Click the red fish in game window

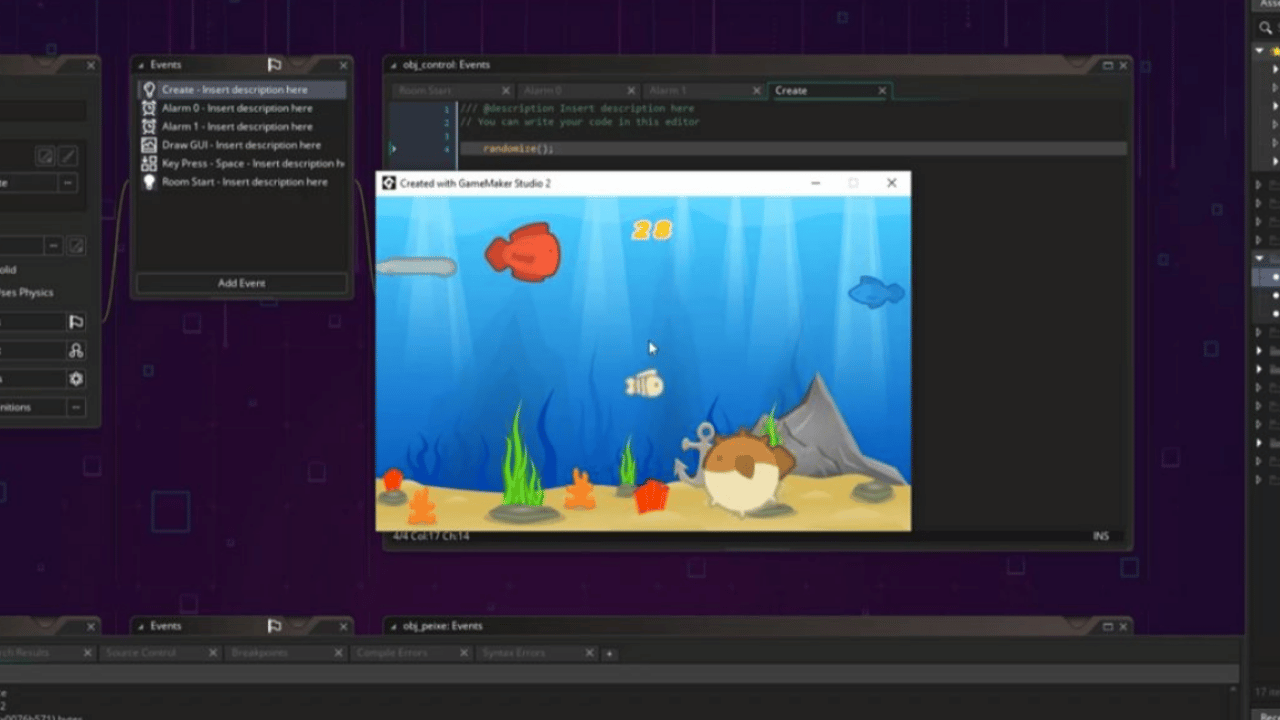(523, 251)
